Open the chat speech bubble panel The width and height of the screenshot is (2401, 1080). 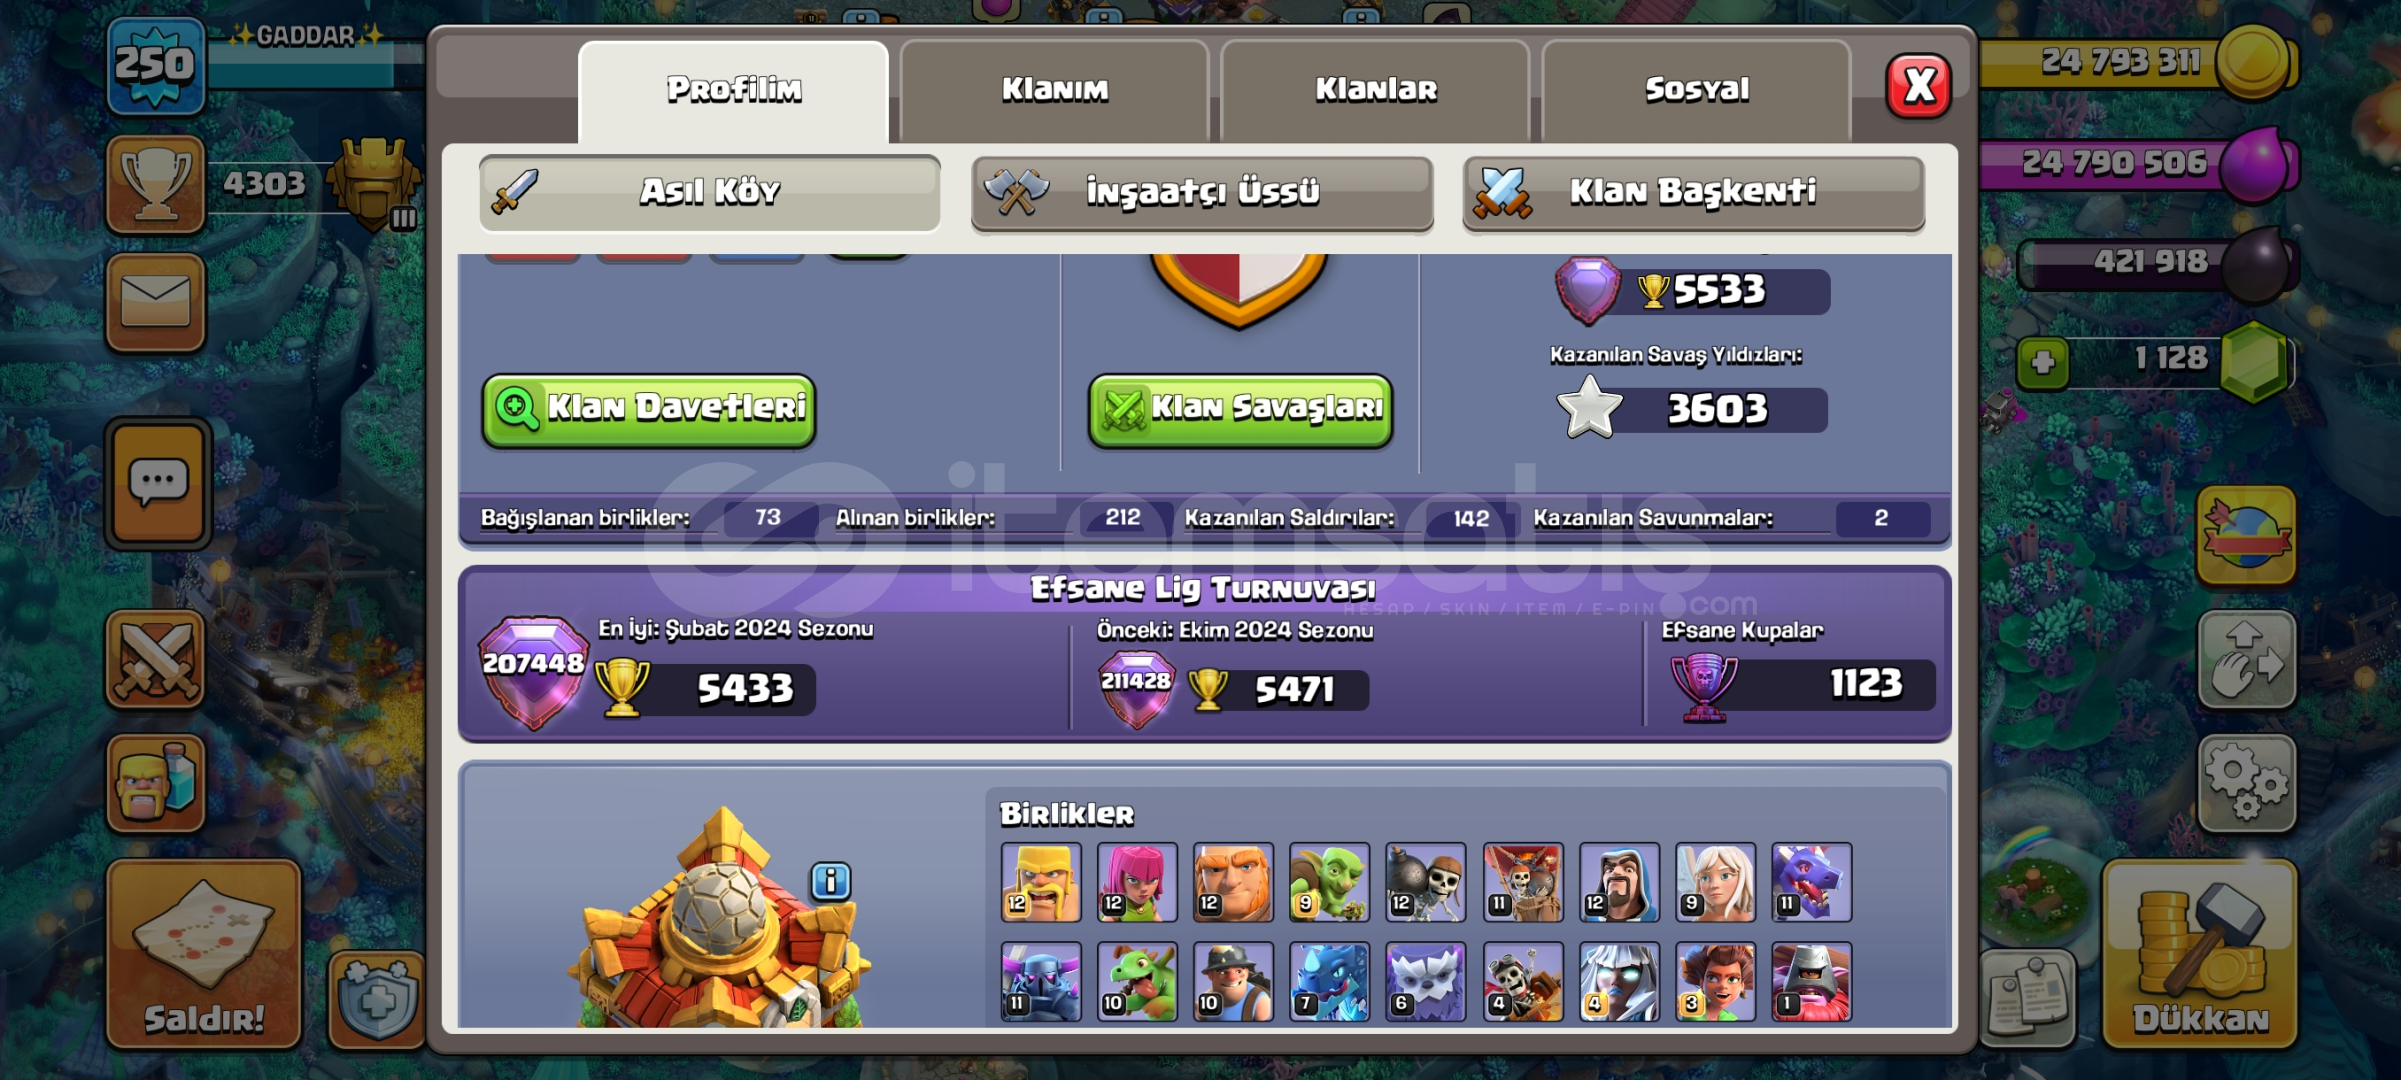pos(158,483)
